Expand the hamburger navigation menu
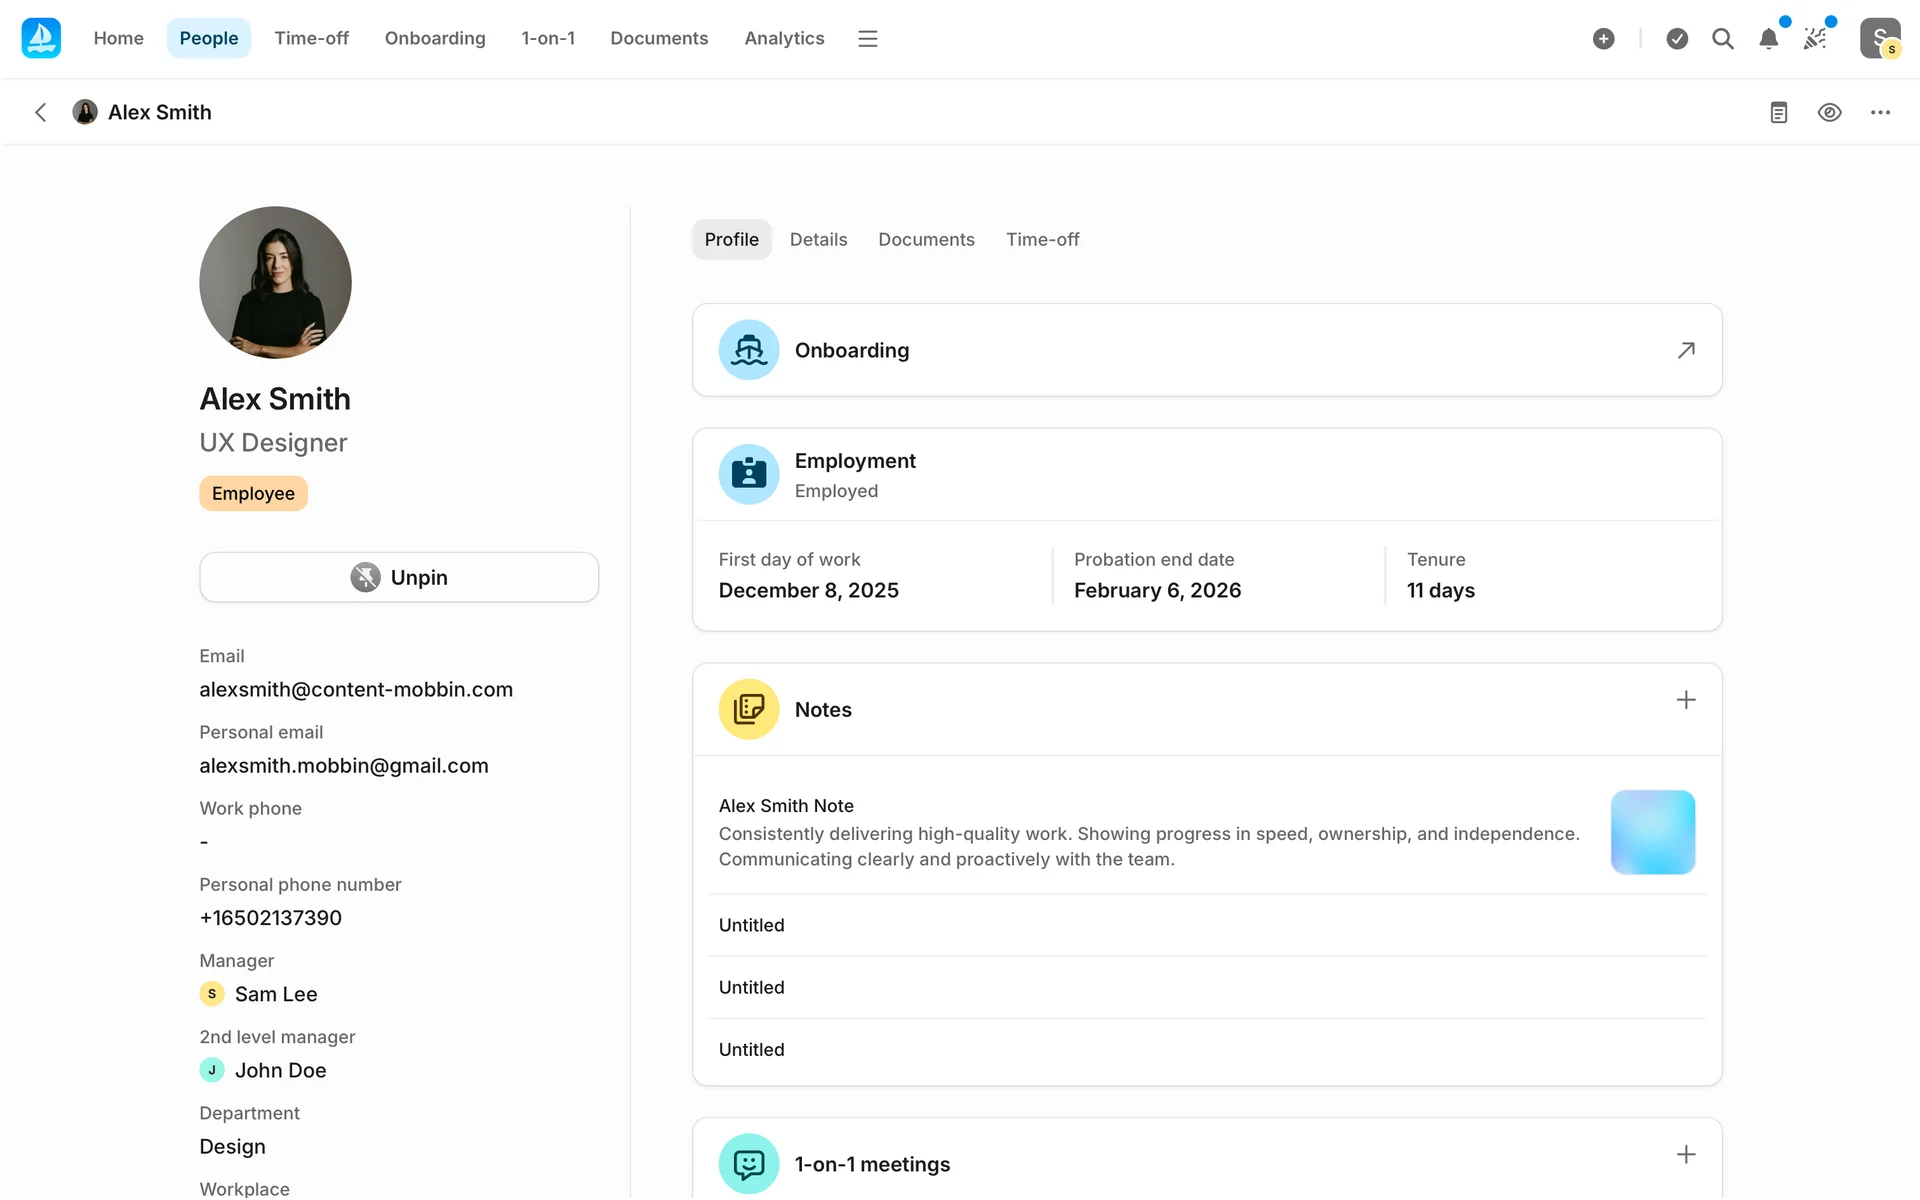 [867, 39]
